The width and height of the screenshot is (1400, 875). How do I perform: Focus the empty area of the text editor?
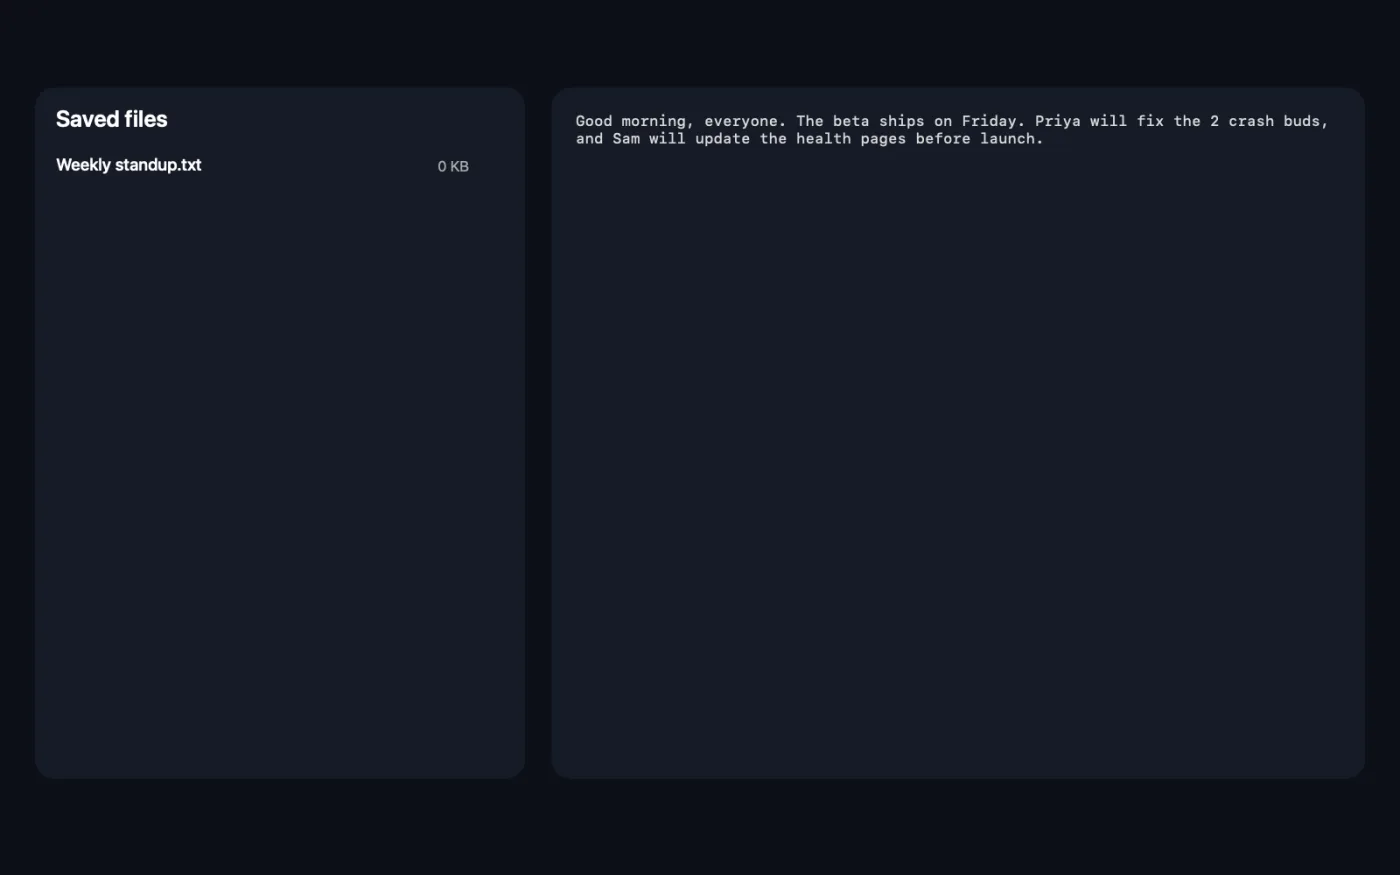tap(958, 460)
